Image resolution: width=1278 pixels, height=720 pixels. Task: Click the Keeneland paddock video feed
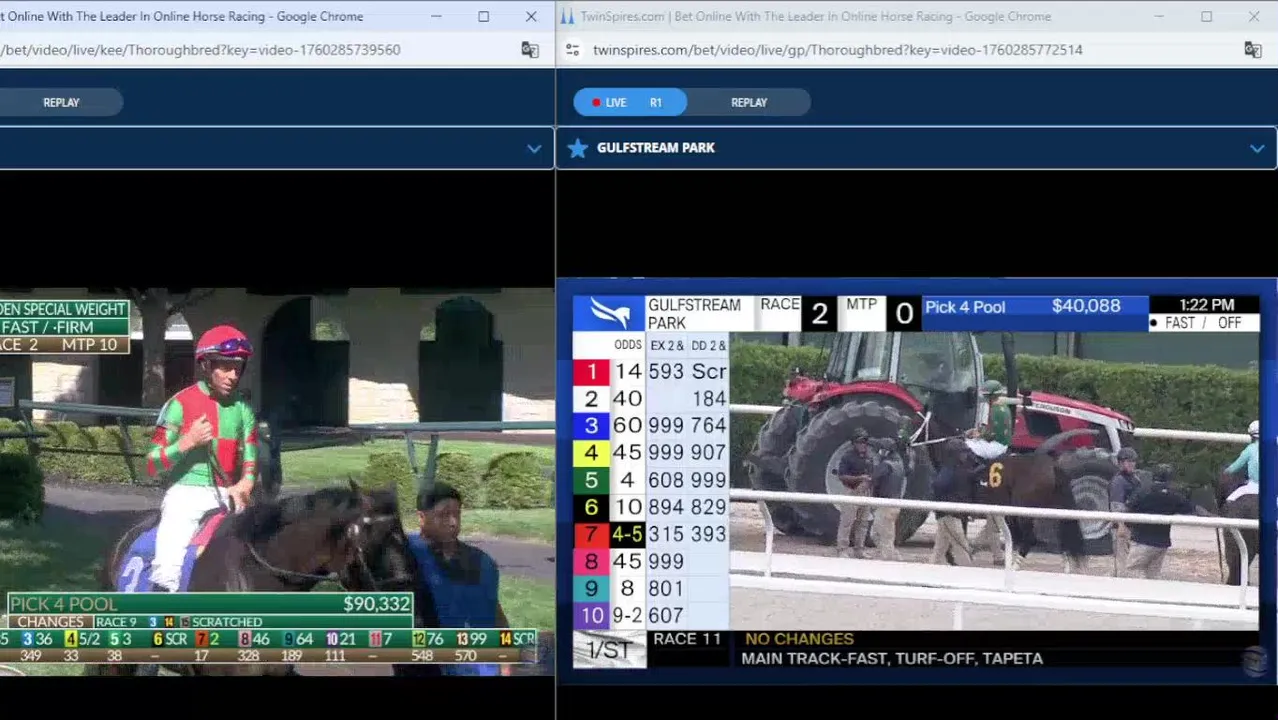tap(277, 481)
